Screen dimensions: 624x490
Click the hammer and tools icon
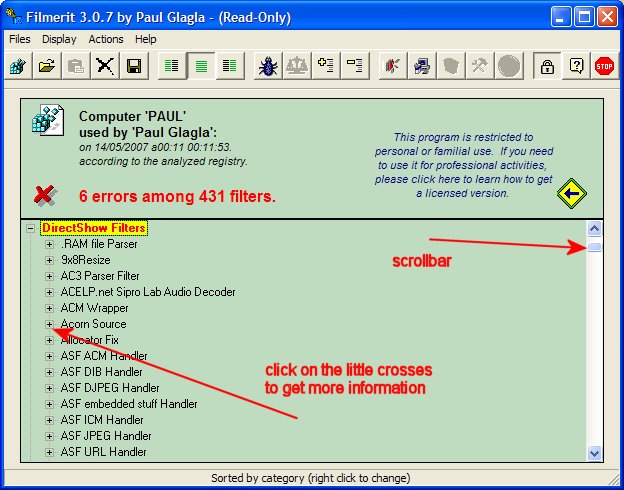[480, 66]
